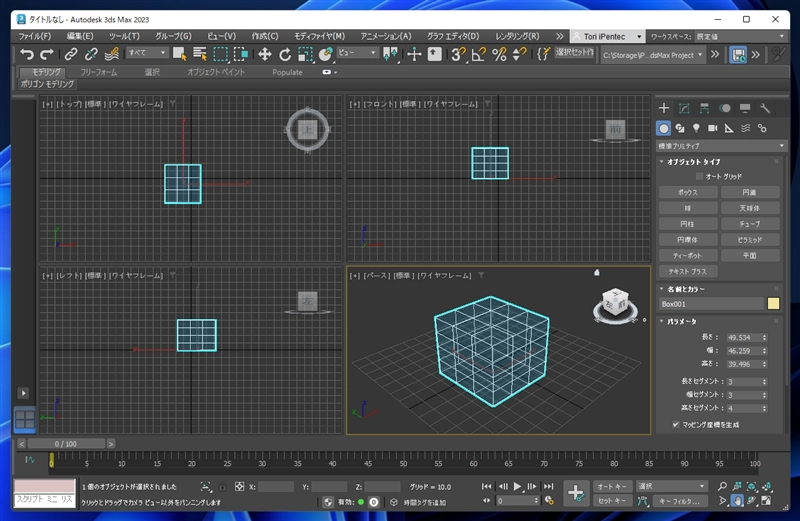The height and width of the screenshot is (521, 800).
Task: Open the ファイル(F) menu
Action: 35,36
